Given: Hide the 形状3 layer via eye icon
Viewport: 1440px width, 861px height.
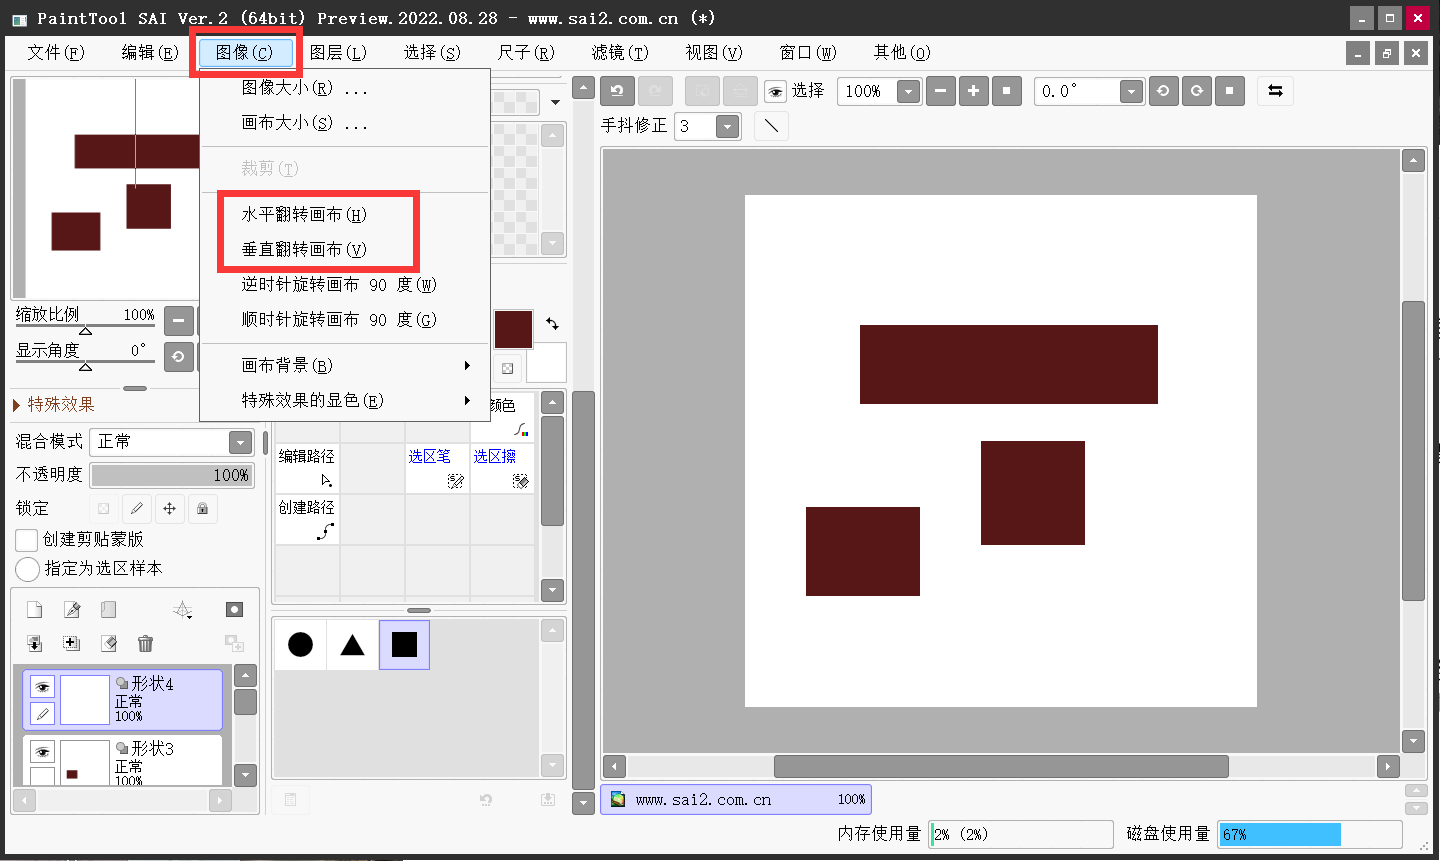Looking at the screenshot, I should (x=42, y=752).
